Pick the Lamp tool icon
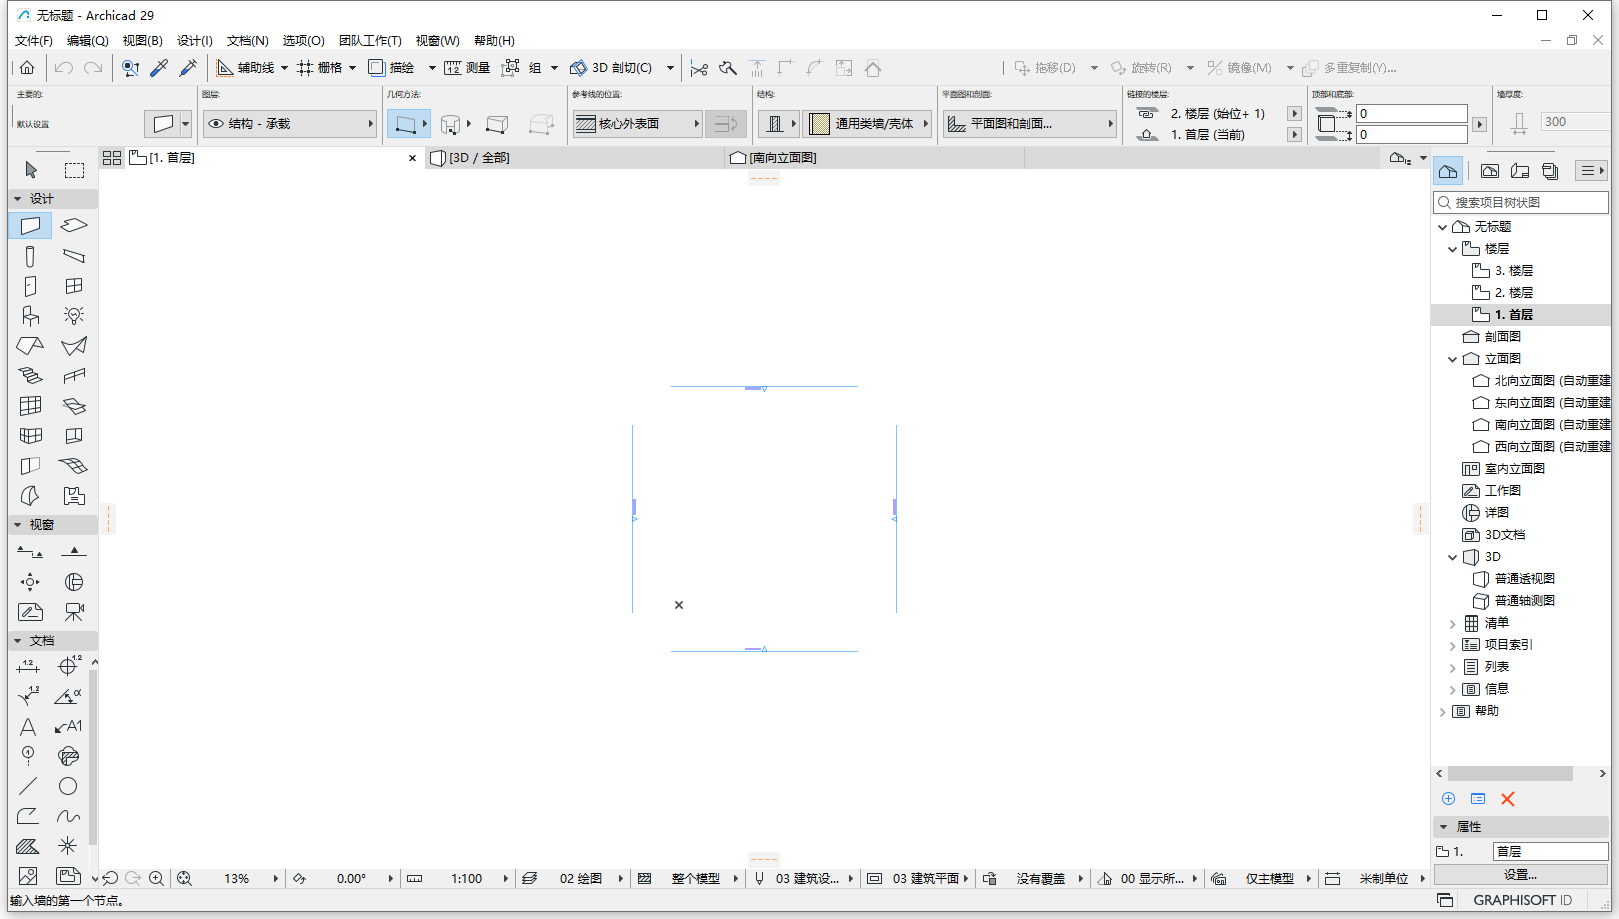The width and height of the screenshot is (1619, 919). [74, 316]
